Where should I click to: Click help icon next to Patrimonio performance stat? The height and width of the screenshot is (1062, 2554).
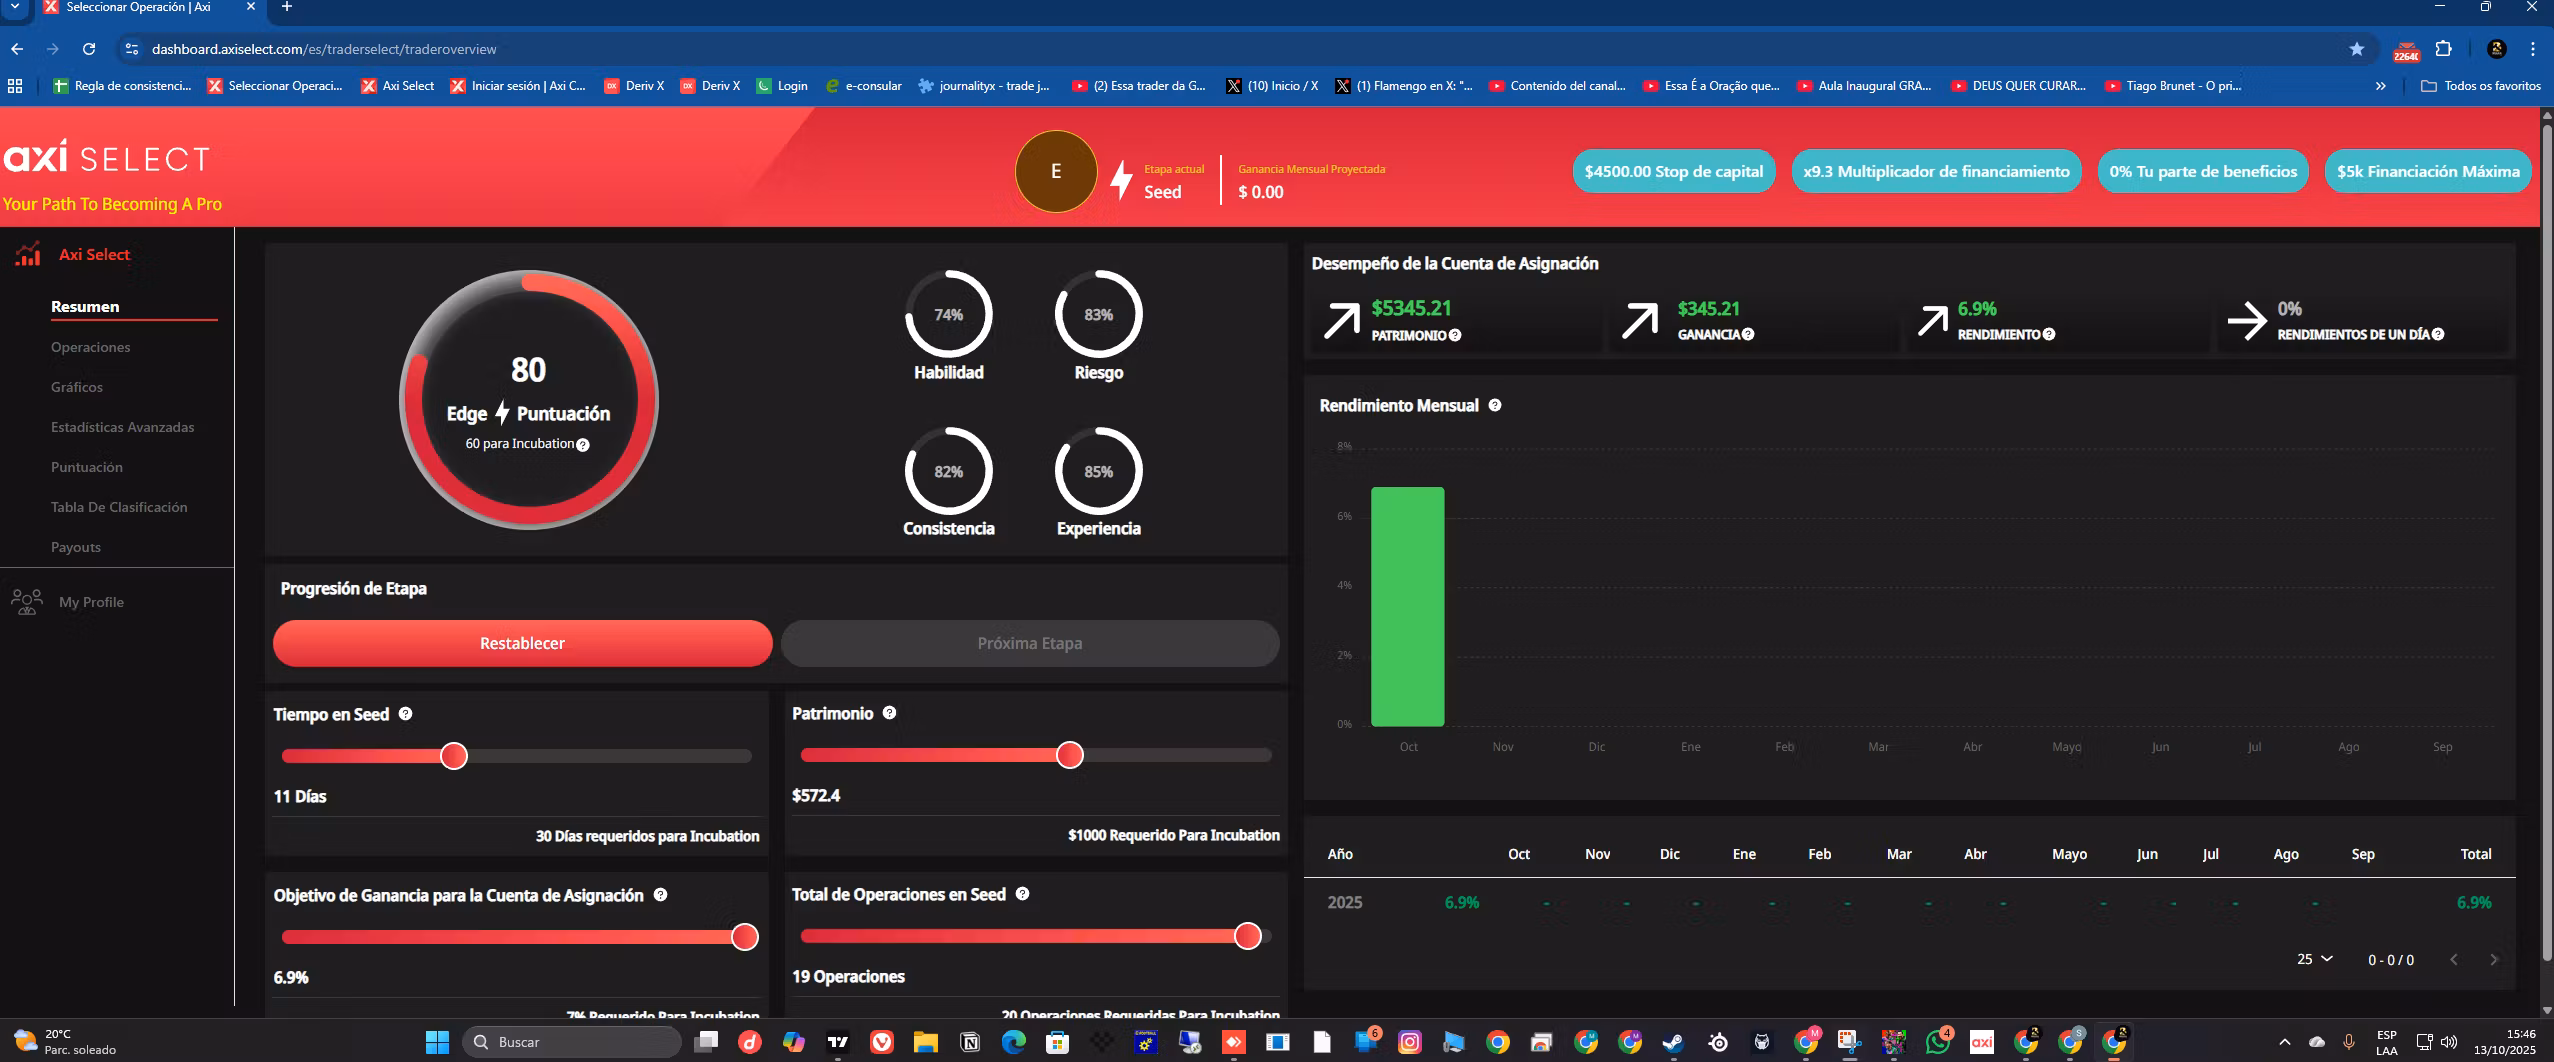click(1455, 335)
